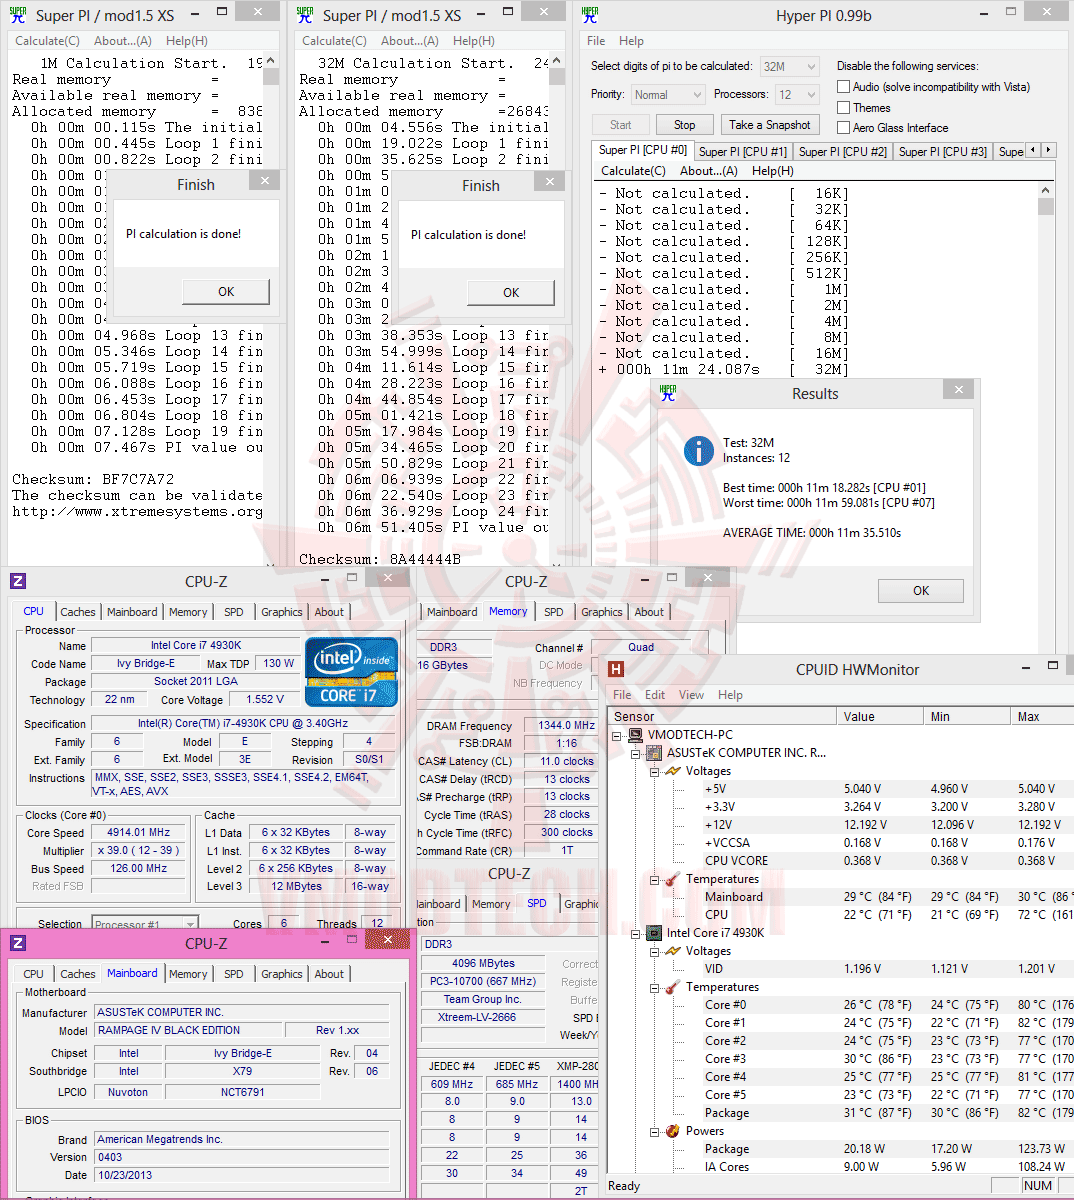Click the Intel Core i7 logo in CPU-Z
Image resolution: width=1074 pixels, height=1200 pixels.
coord(351,672)
